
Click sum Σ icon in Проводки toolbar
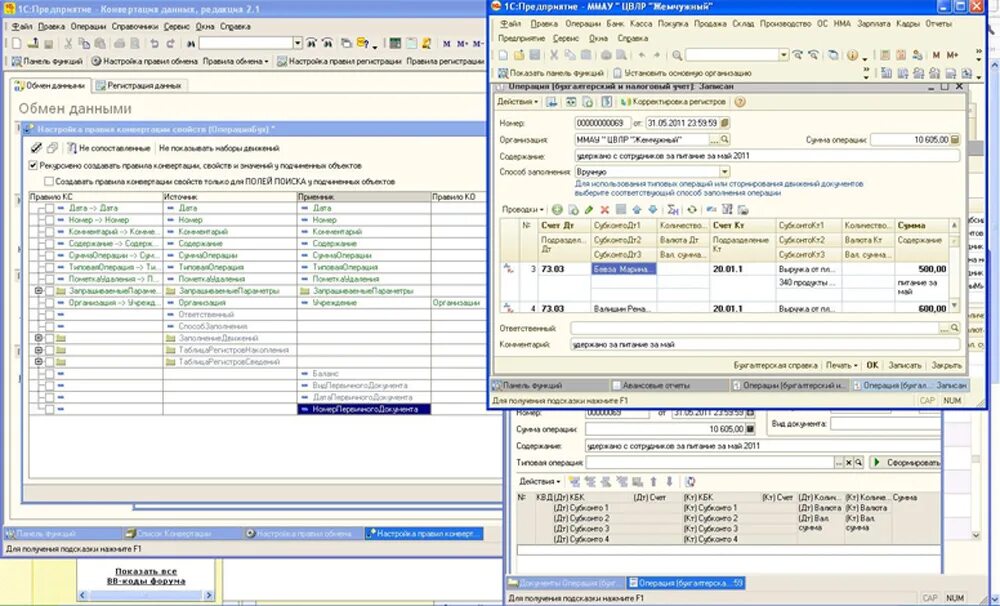pos(673,209)
